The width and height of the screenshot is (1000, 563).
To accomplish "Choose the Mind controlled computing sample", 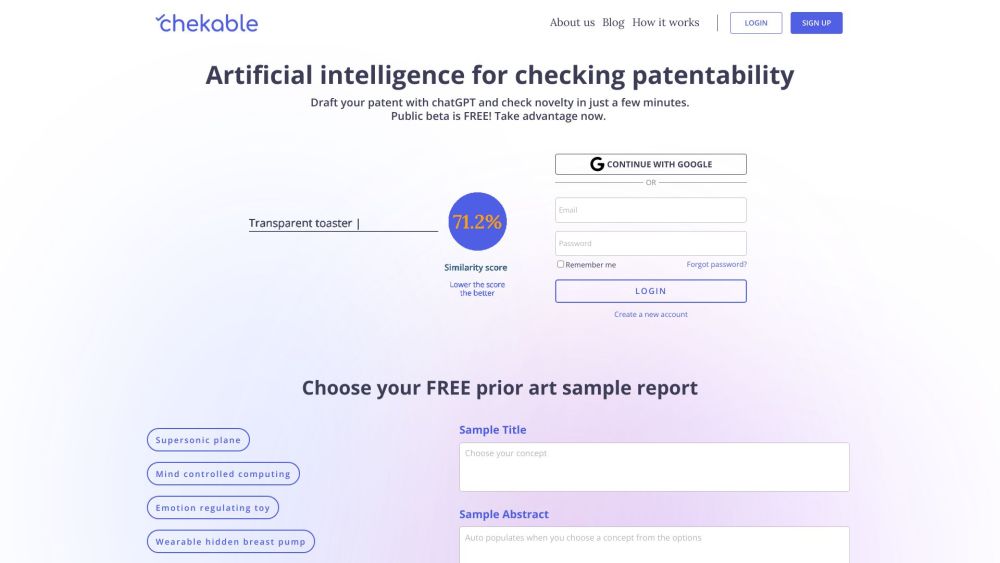I will [223, 474].
